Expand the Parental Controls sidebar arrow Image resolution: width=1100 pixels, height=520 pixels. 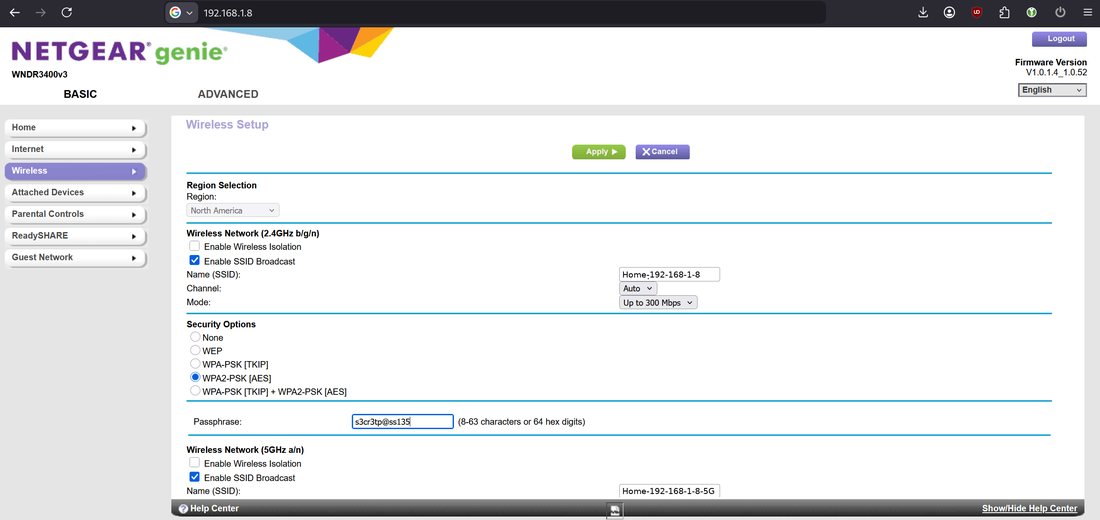pos(133,215)
